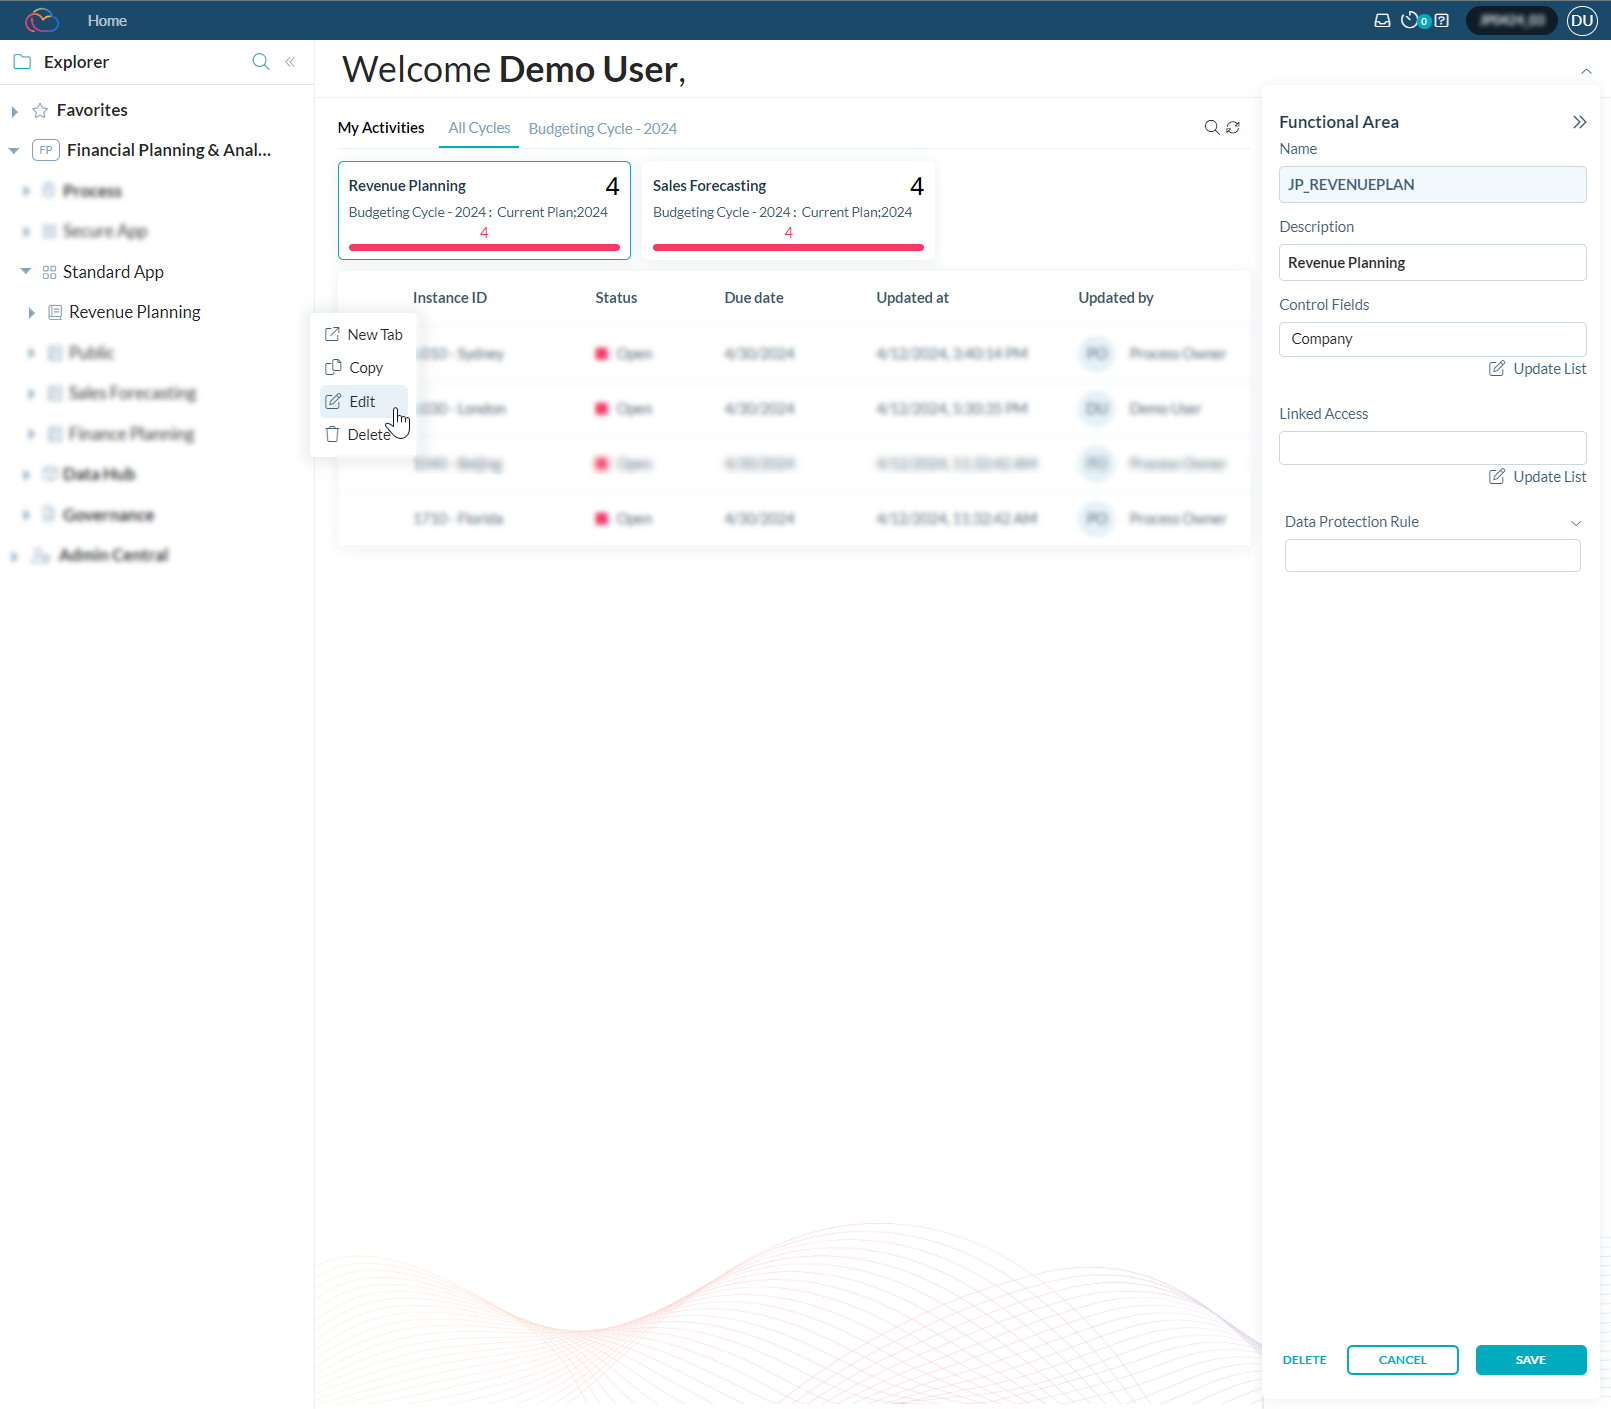The image size is (1611, 1409).
Task: Click the activities refresh icon
Action: coord(1233,128)
